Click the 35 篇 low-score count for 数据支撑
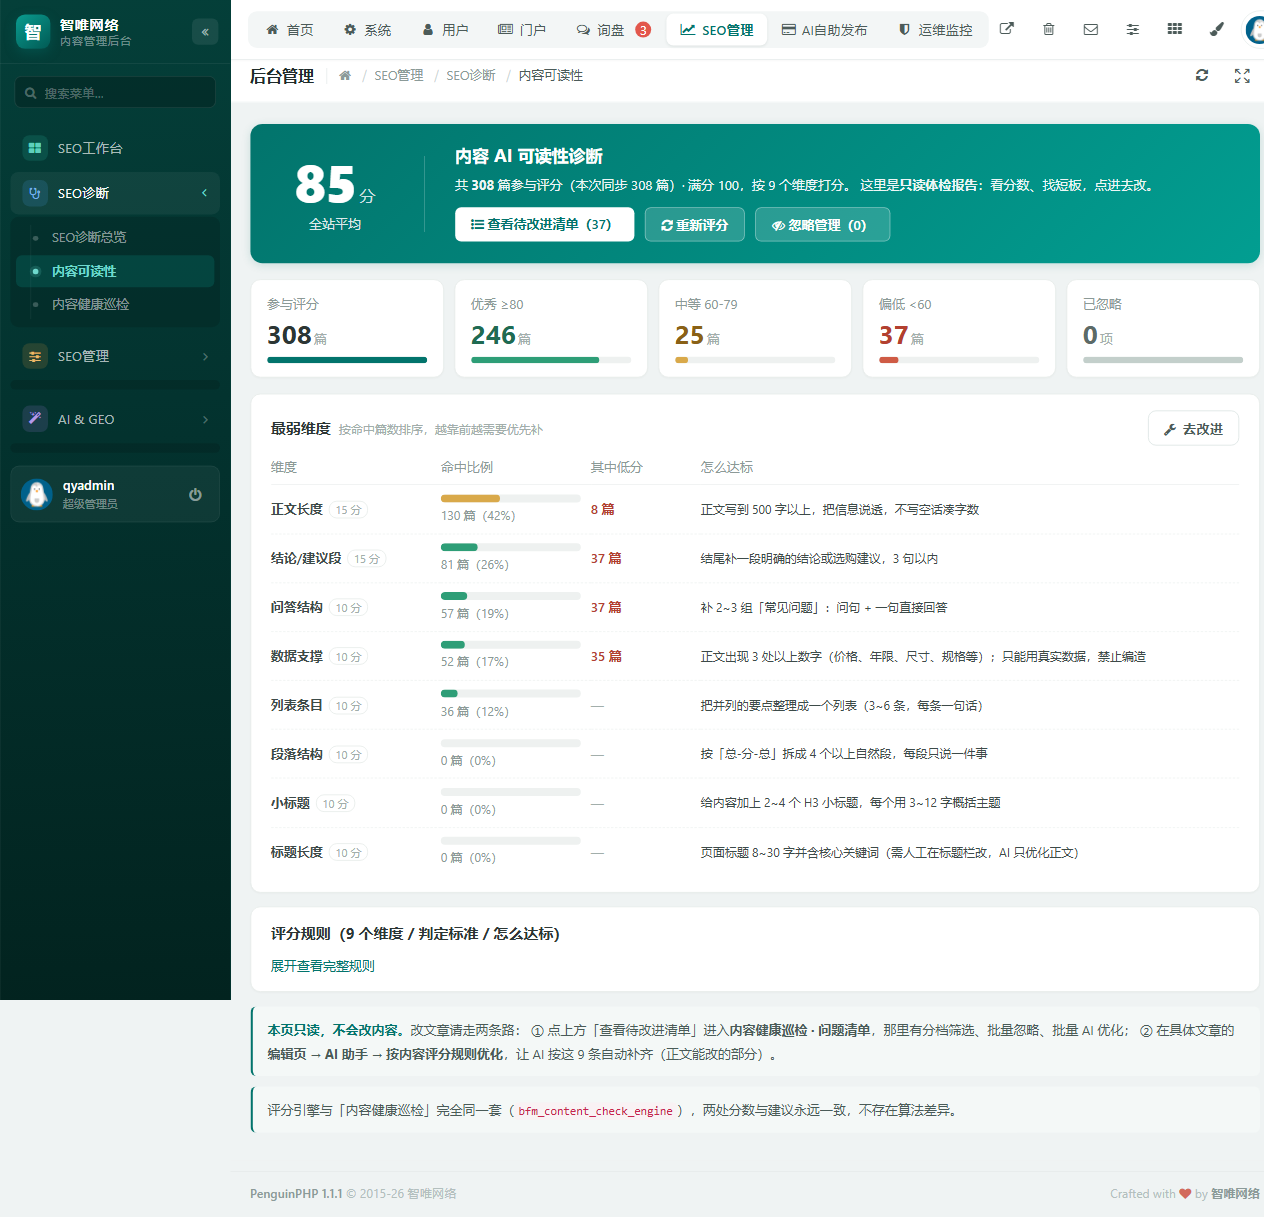 click(606, 656)
